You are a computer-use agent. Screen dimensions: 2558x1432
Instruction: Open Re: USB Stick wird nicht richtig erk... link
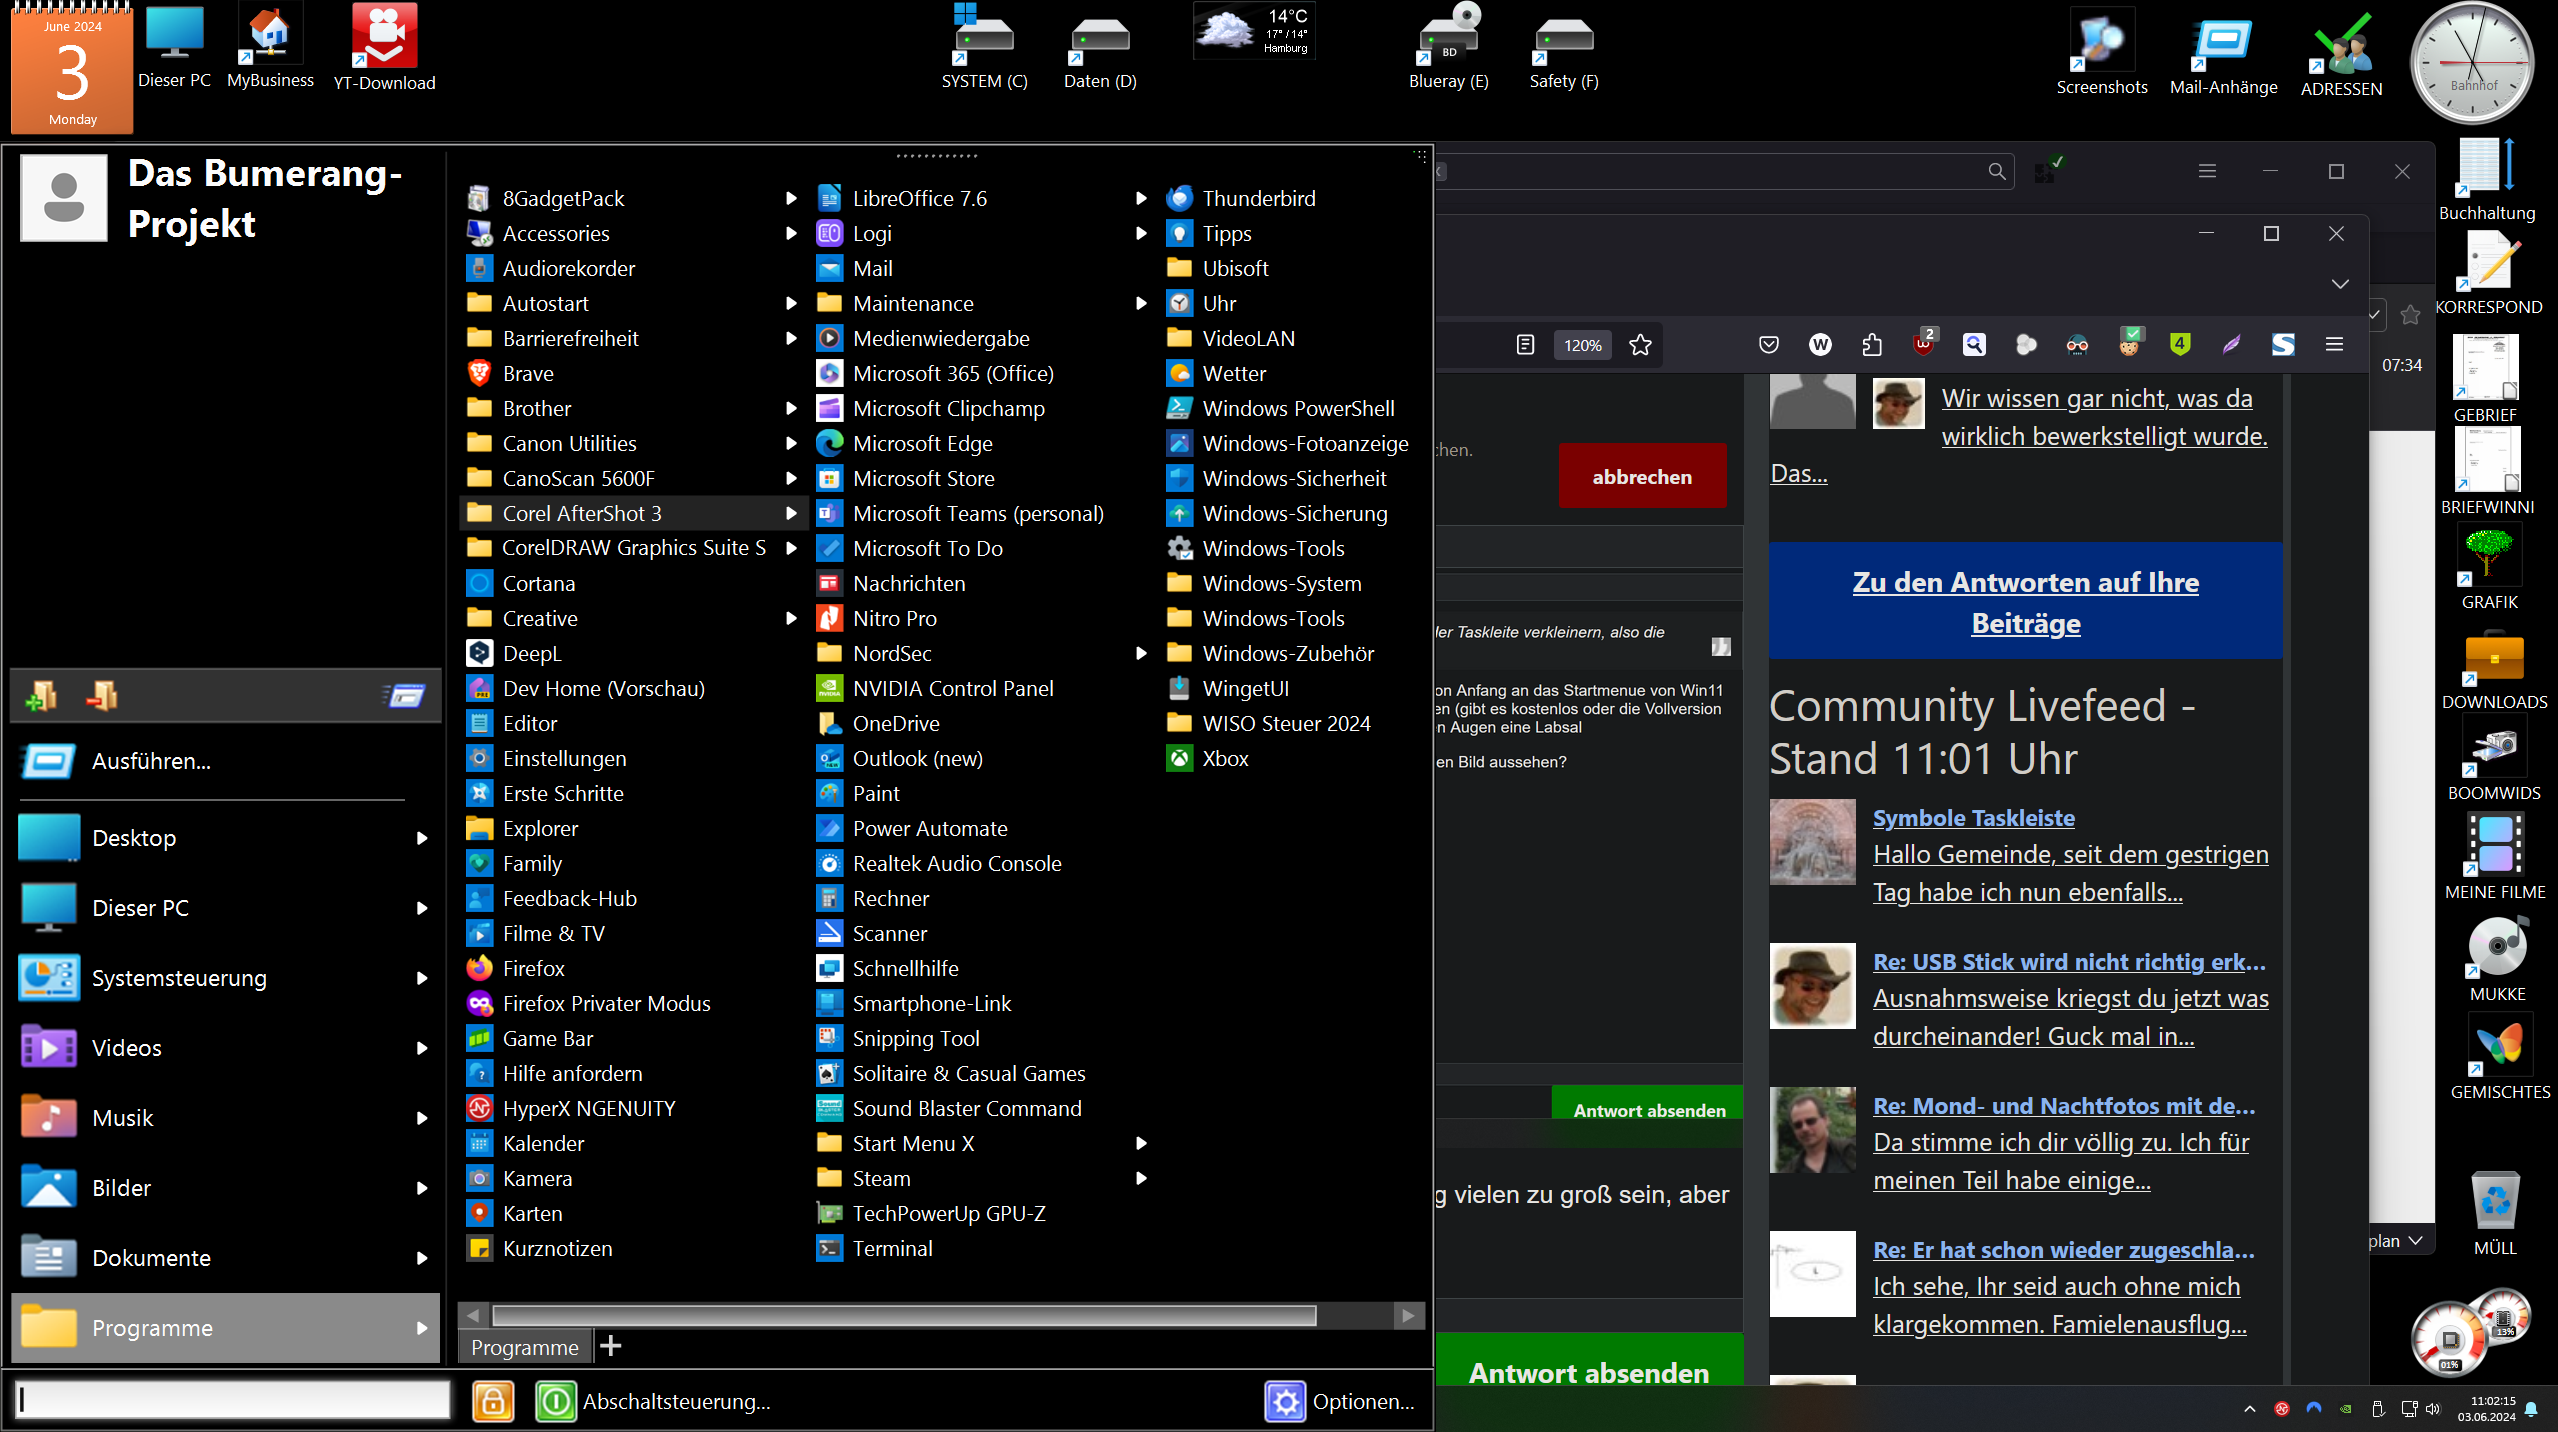coord(2069,962)
